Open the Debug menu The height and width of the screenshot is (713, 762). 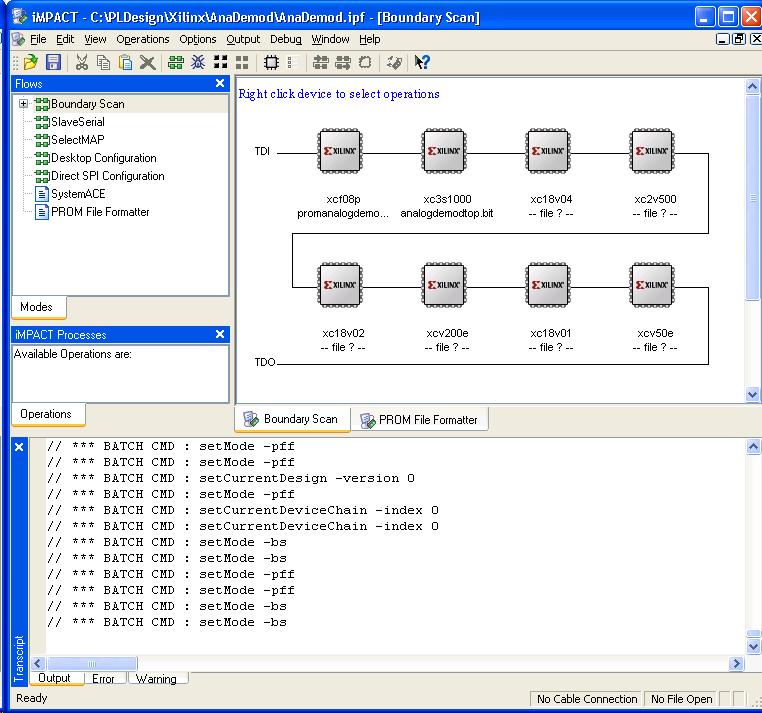pyautogui.click(x=285, y=39)
